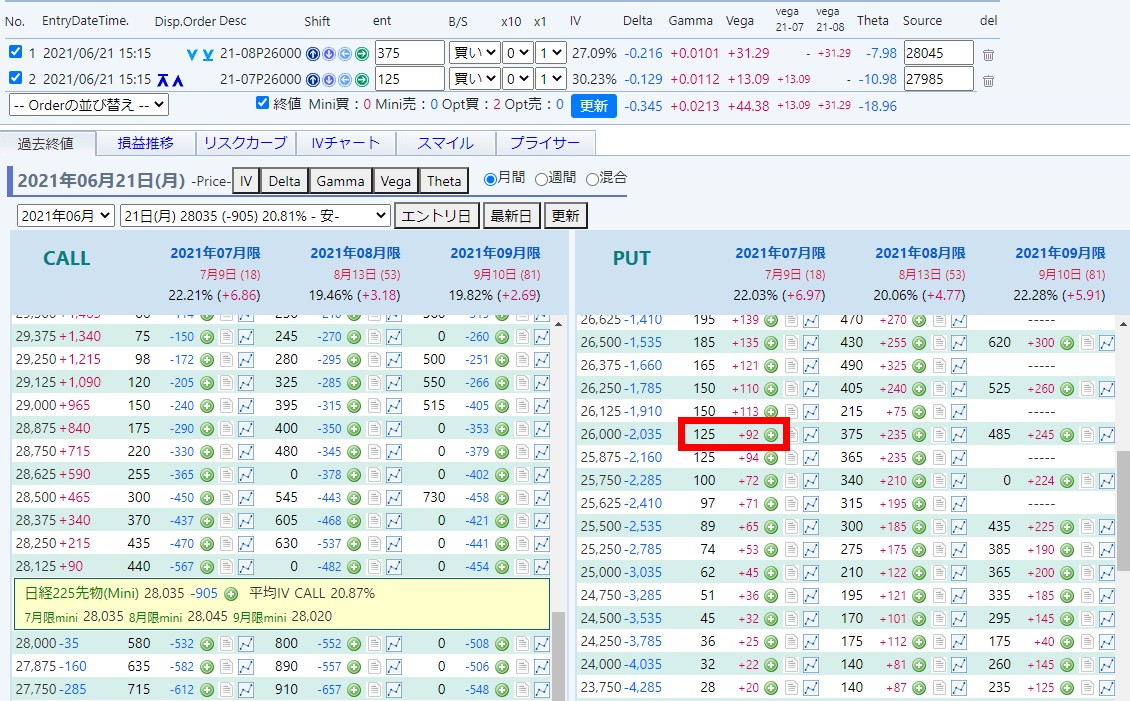
Task: Switch to the プライサー tab
Action: tap(546, 143)
